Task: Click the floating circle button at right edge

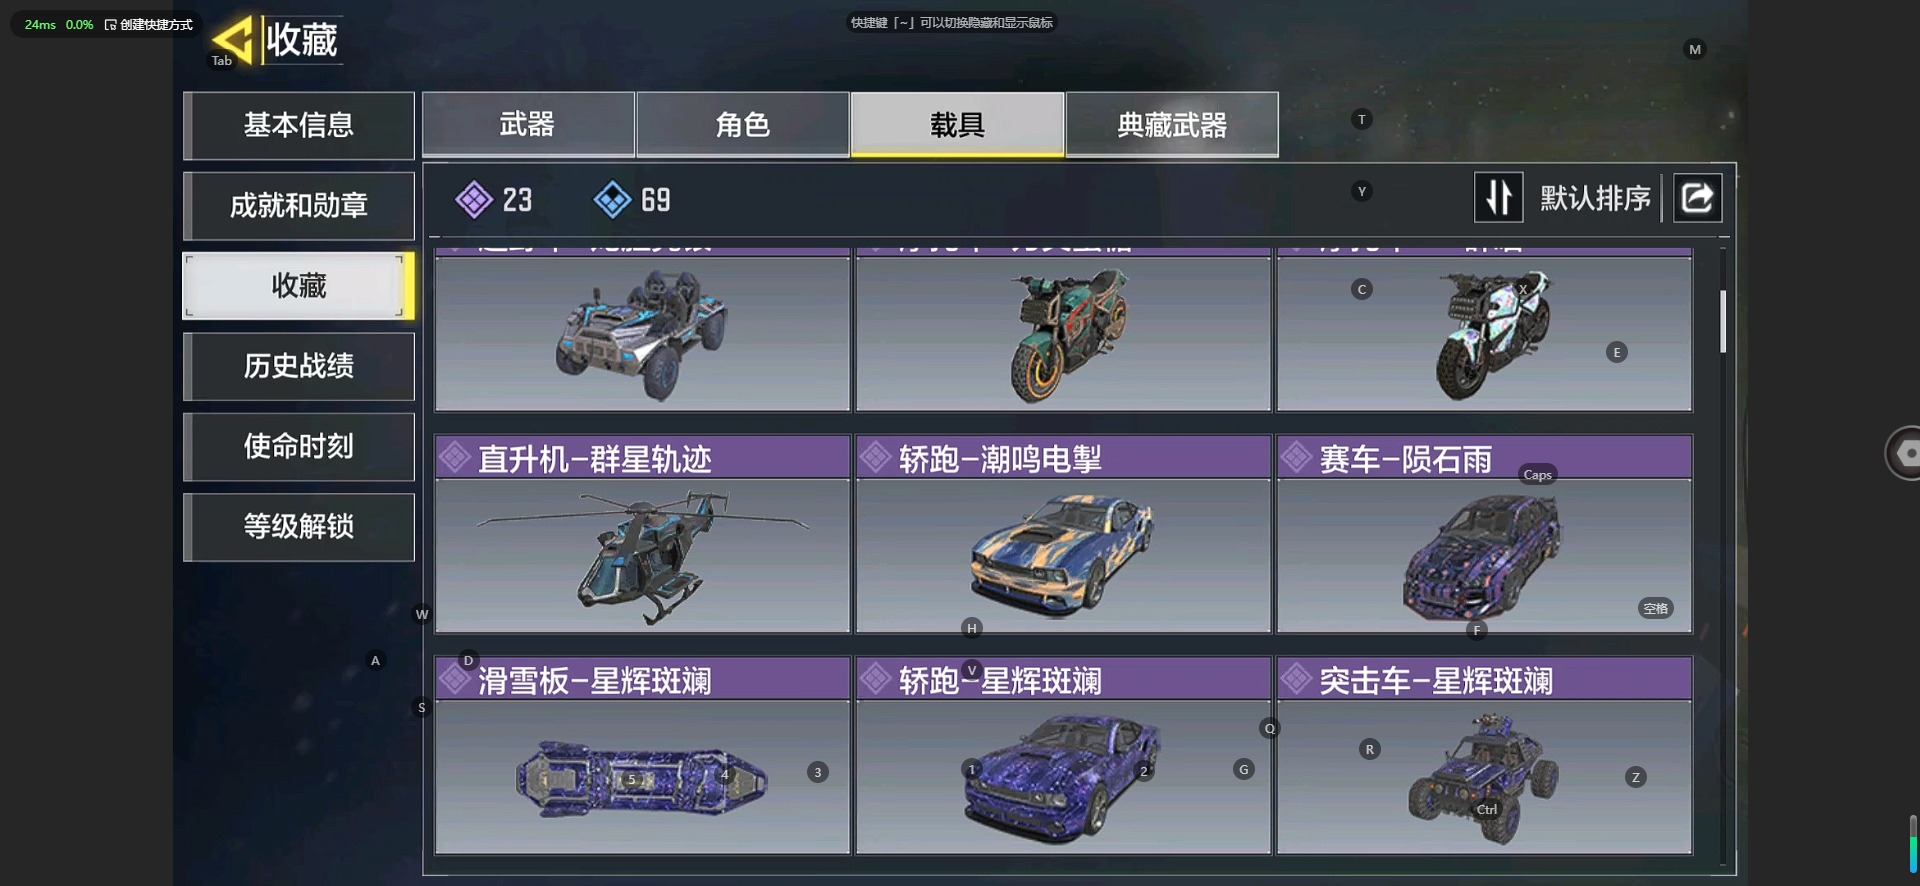Action: point(1903,453)
